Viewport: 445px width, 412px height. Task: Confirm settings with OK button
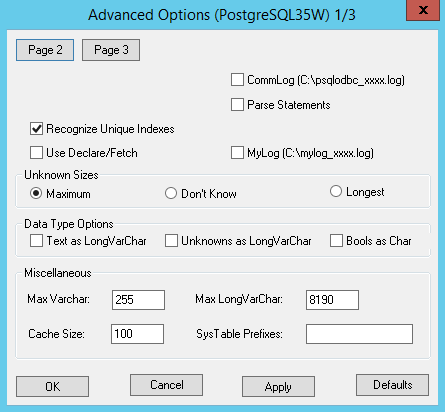(52, 387)
